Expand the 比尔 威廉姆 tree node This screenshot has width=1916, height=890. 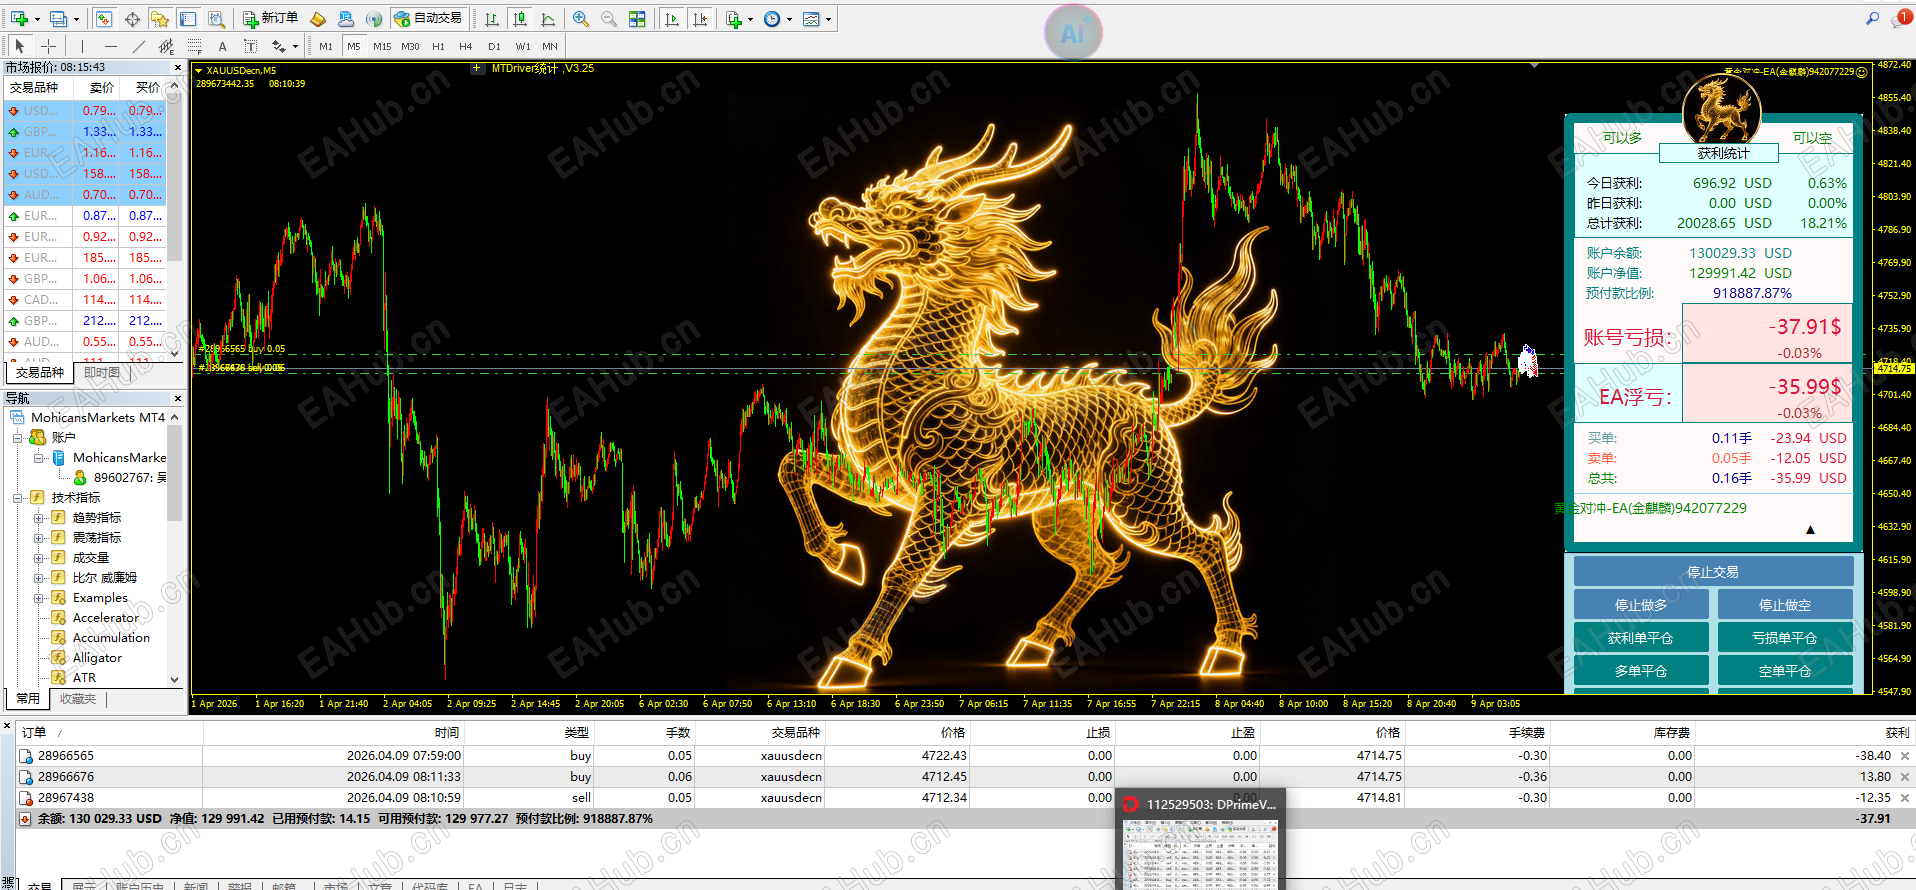[x=39, y=578]
